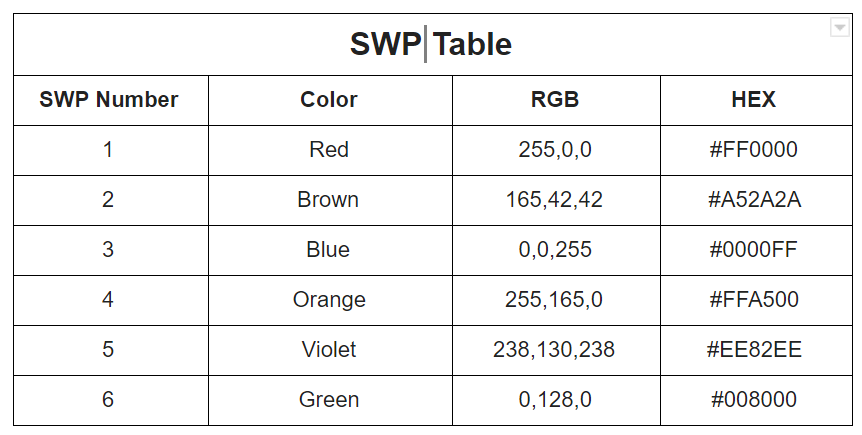Select the SWP Number header cell
Image resolution: width=862 pixels, height=435 pixels.
[x=111, y=101]
